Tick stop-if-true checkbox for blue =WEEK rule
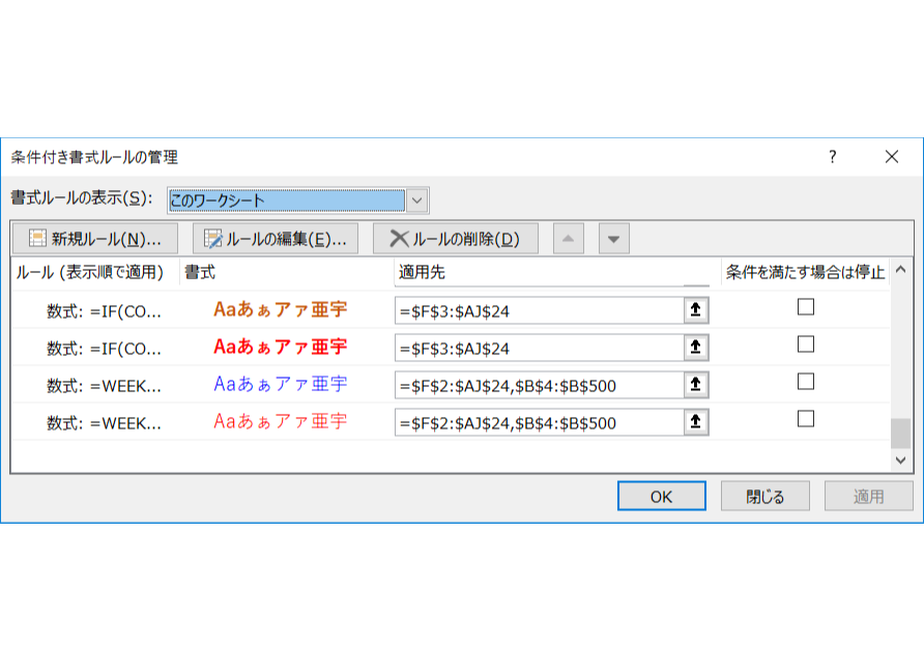The height and width of the screenshot is (660, 924). pos(806,382)
